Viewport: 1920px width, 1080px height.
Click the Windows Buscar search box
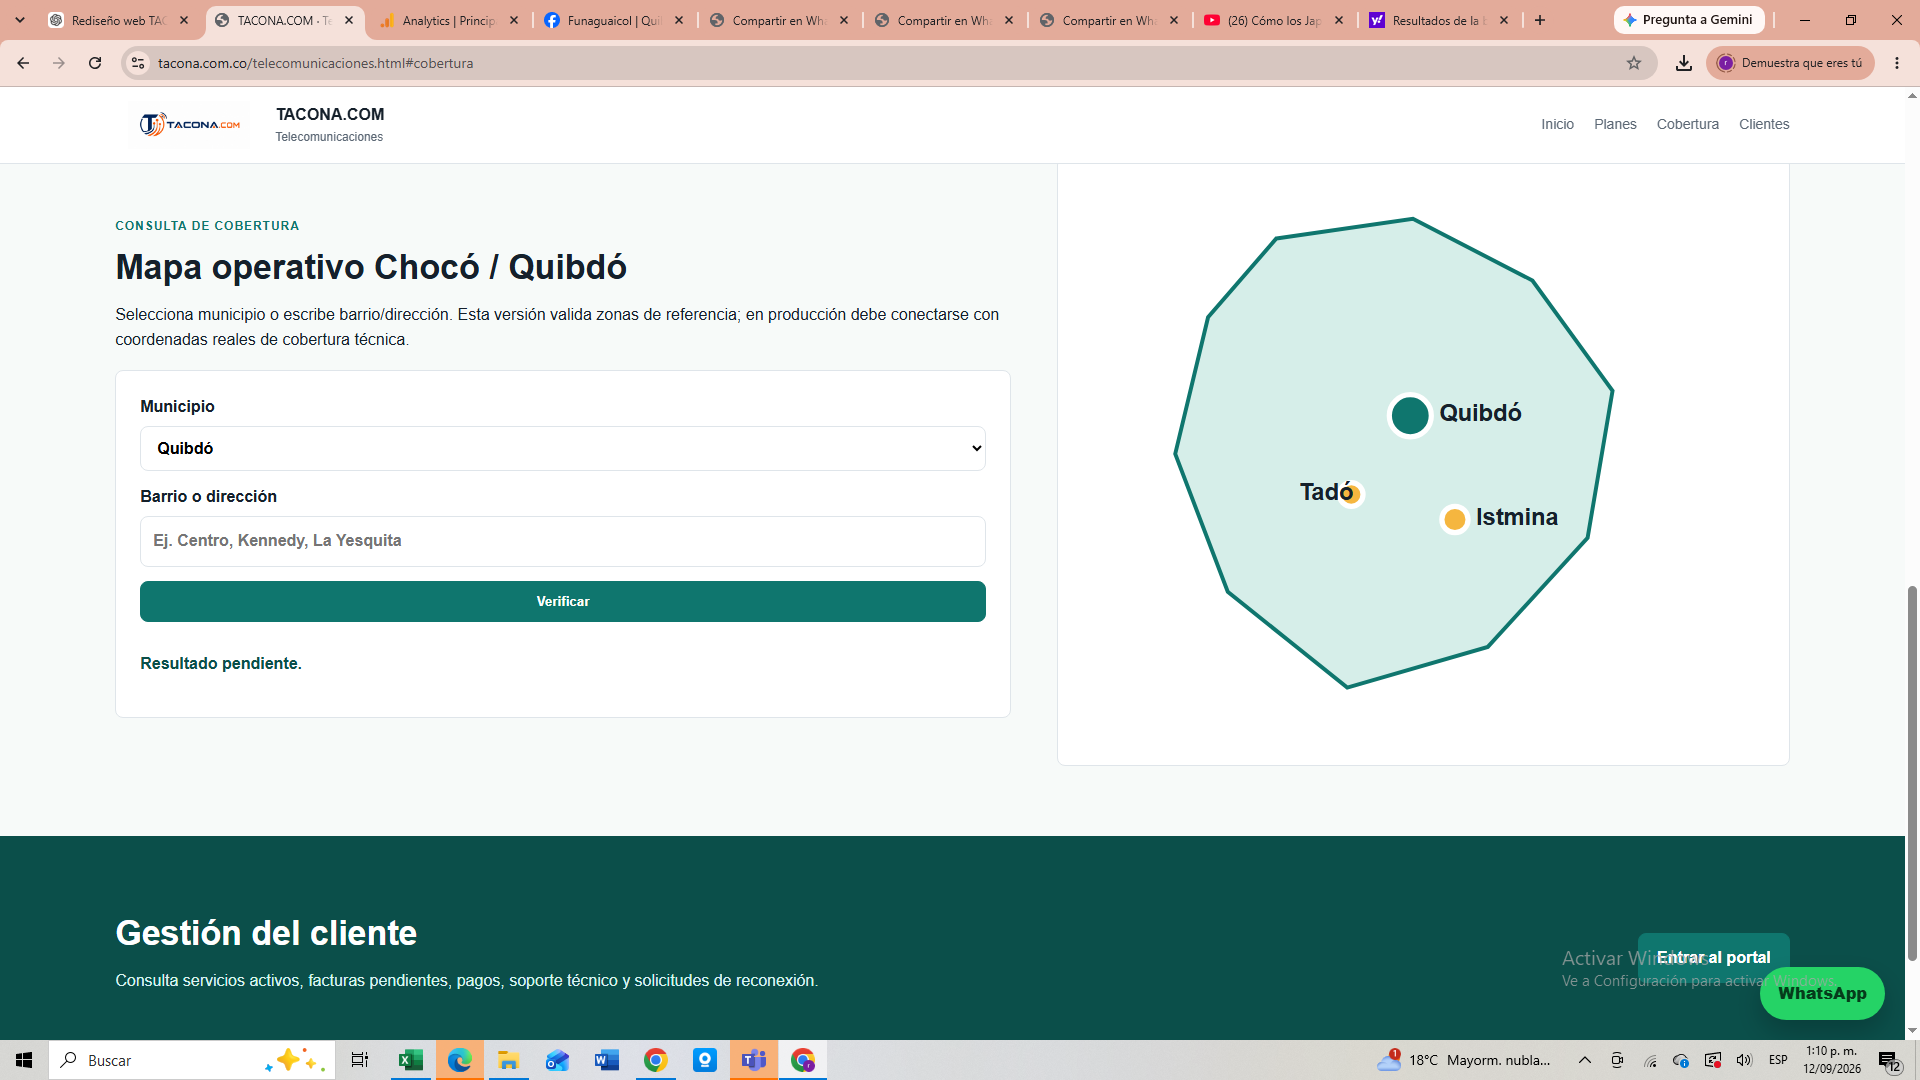(192, 1060)
